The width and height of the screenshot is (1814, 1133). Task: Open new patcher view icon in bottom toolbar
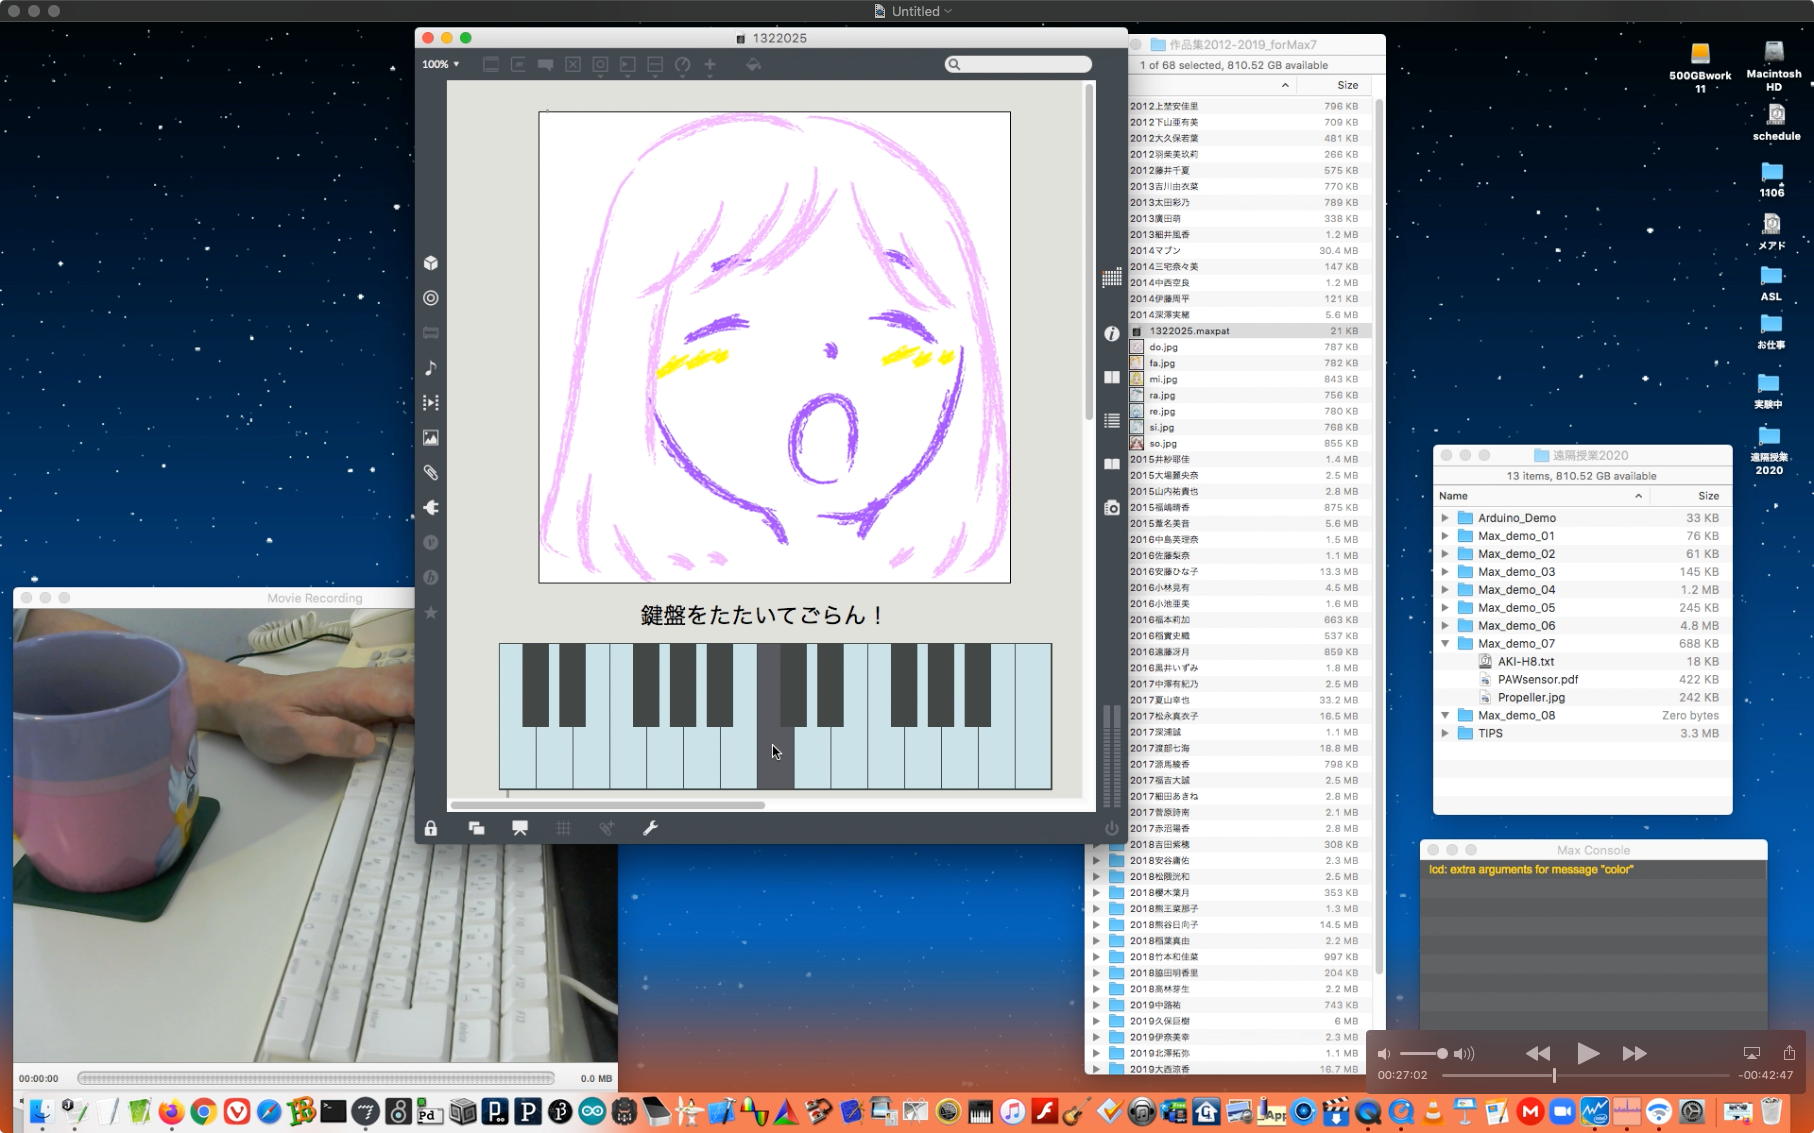476,828
